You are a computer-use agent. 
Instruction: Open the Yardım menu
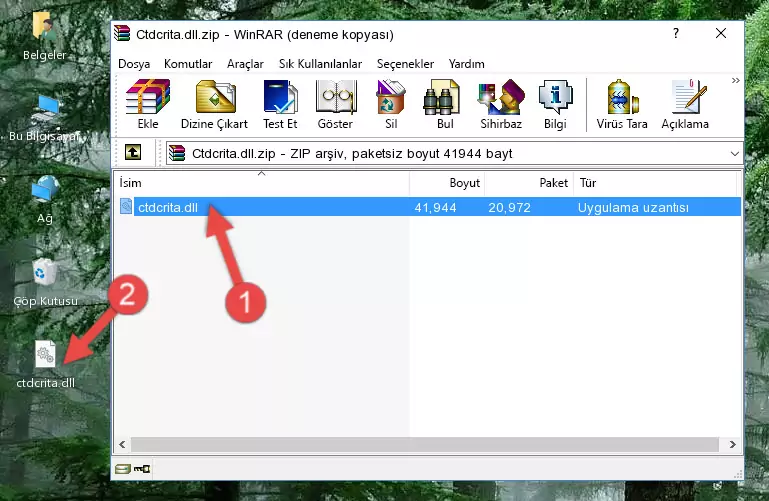(x=466, y=64)
